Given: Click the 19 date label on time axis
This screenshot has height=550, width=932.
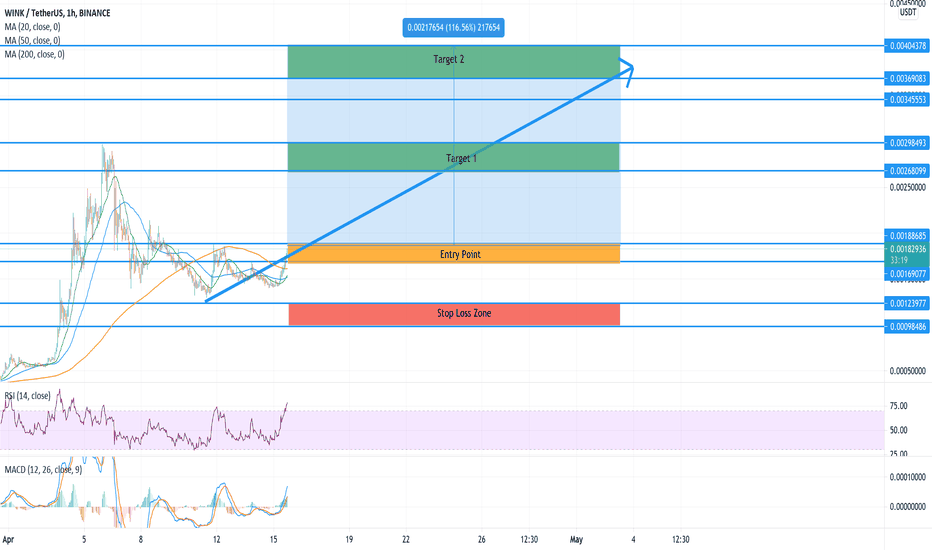Looking at the screenshot, I should (x=349, y=540).
